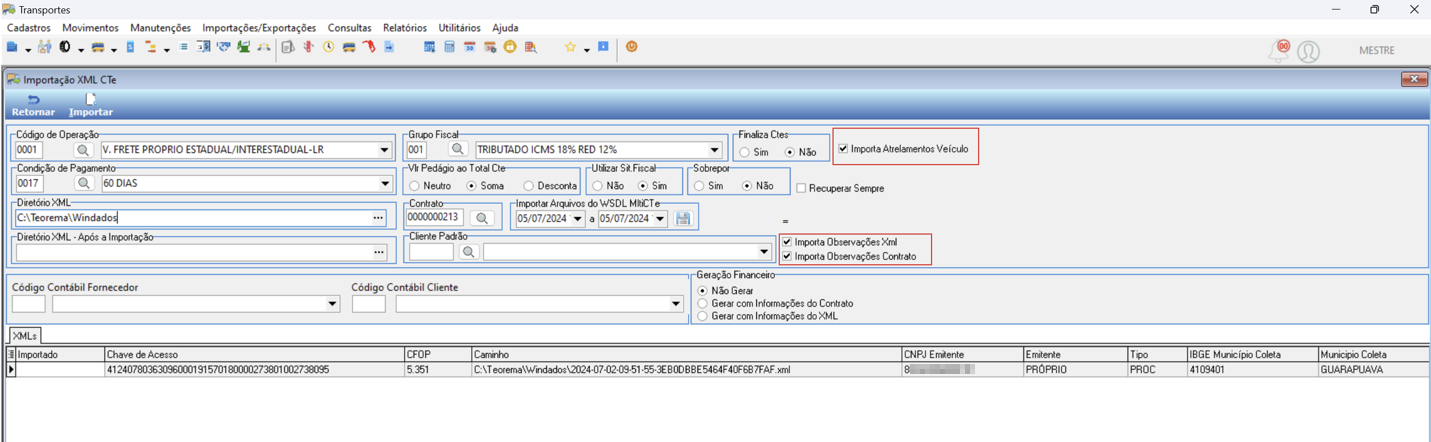
Task: Uncheck Importa Observações Xml checkbox
Action: [787, 242]
